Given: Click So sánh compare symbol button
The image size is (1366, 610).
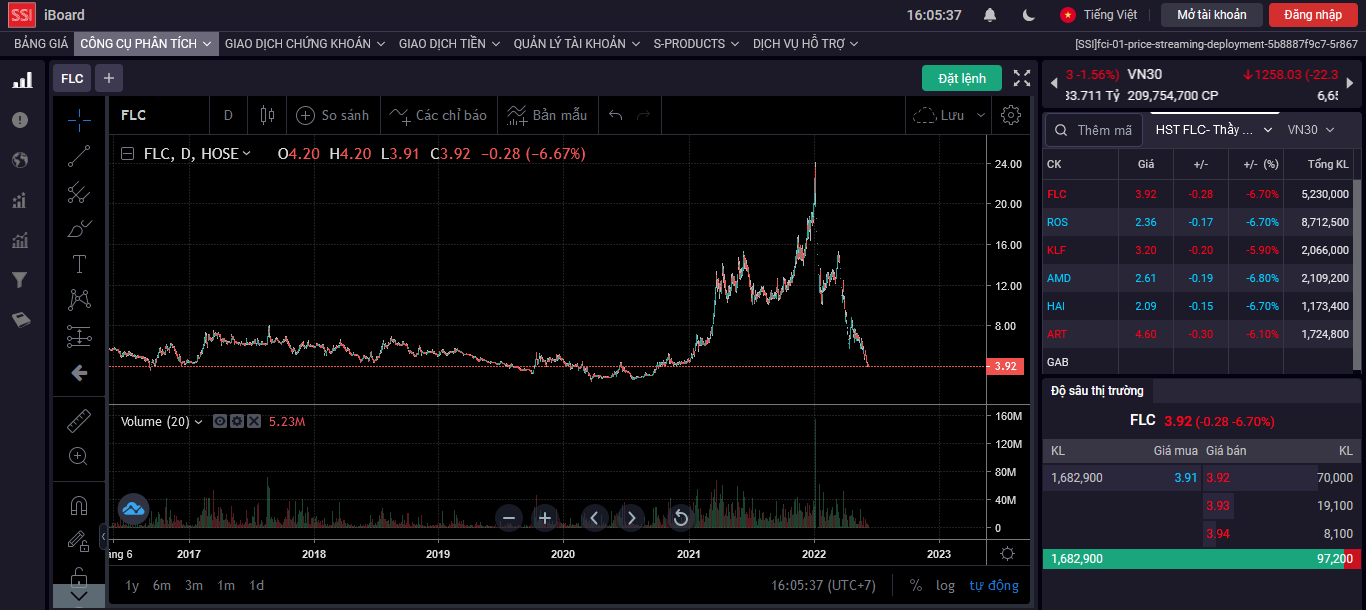Looking at the screenshot, I should pyautogui.click(x=333, y=115).
